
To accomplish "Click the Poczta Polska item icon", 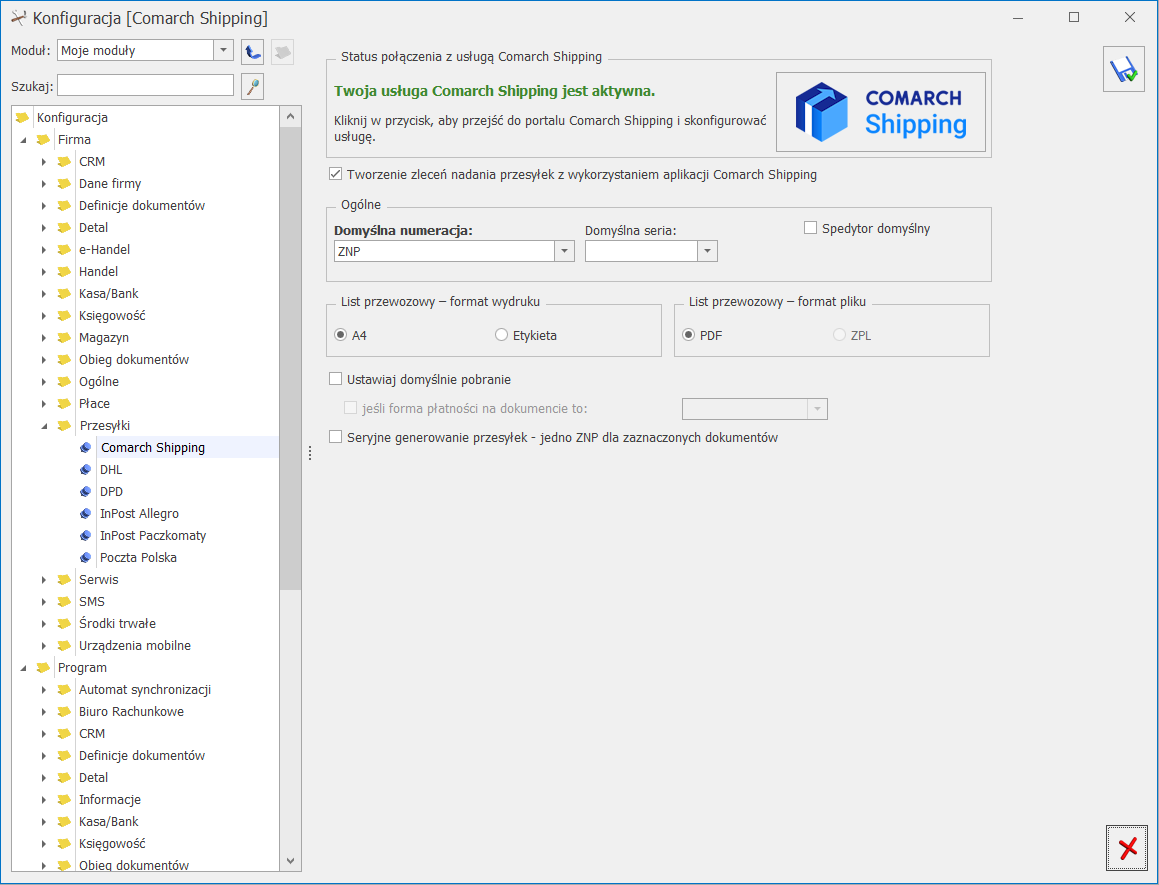I will click(x=86, y=557).
